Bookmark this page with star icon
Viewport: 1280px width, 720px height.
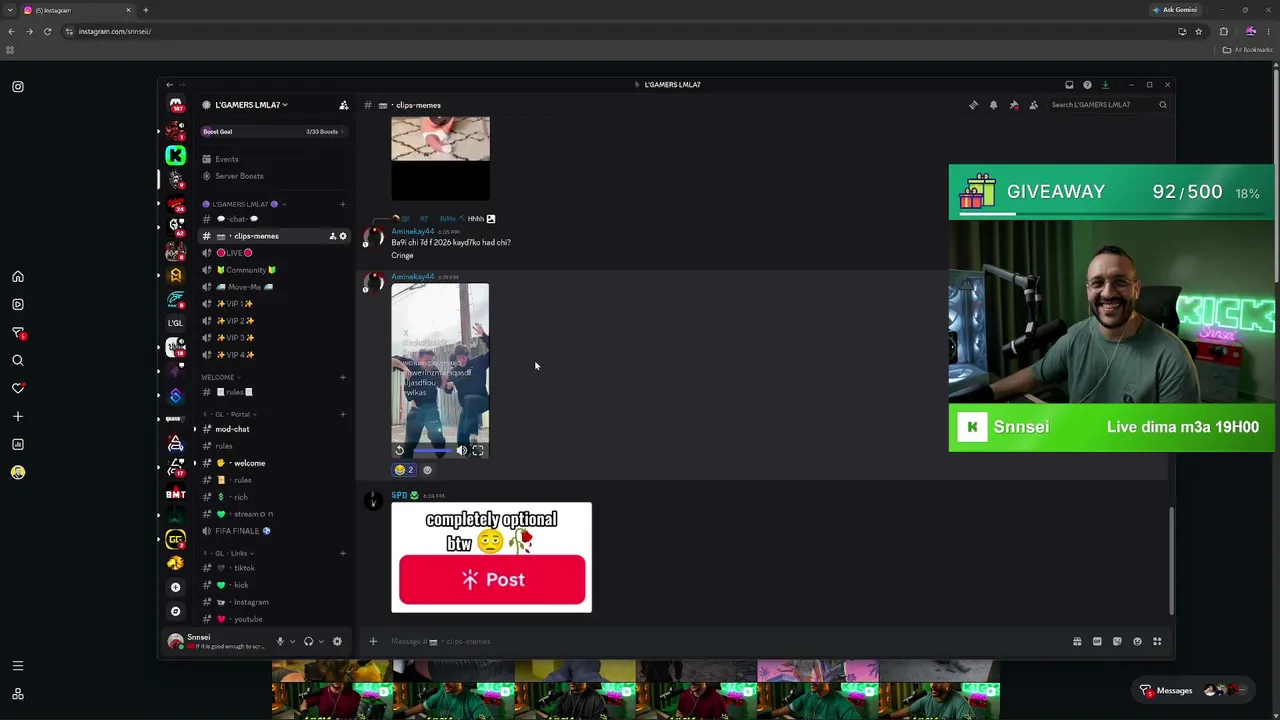tap(1198, 31)
